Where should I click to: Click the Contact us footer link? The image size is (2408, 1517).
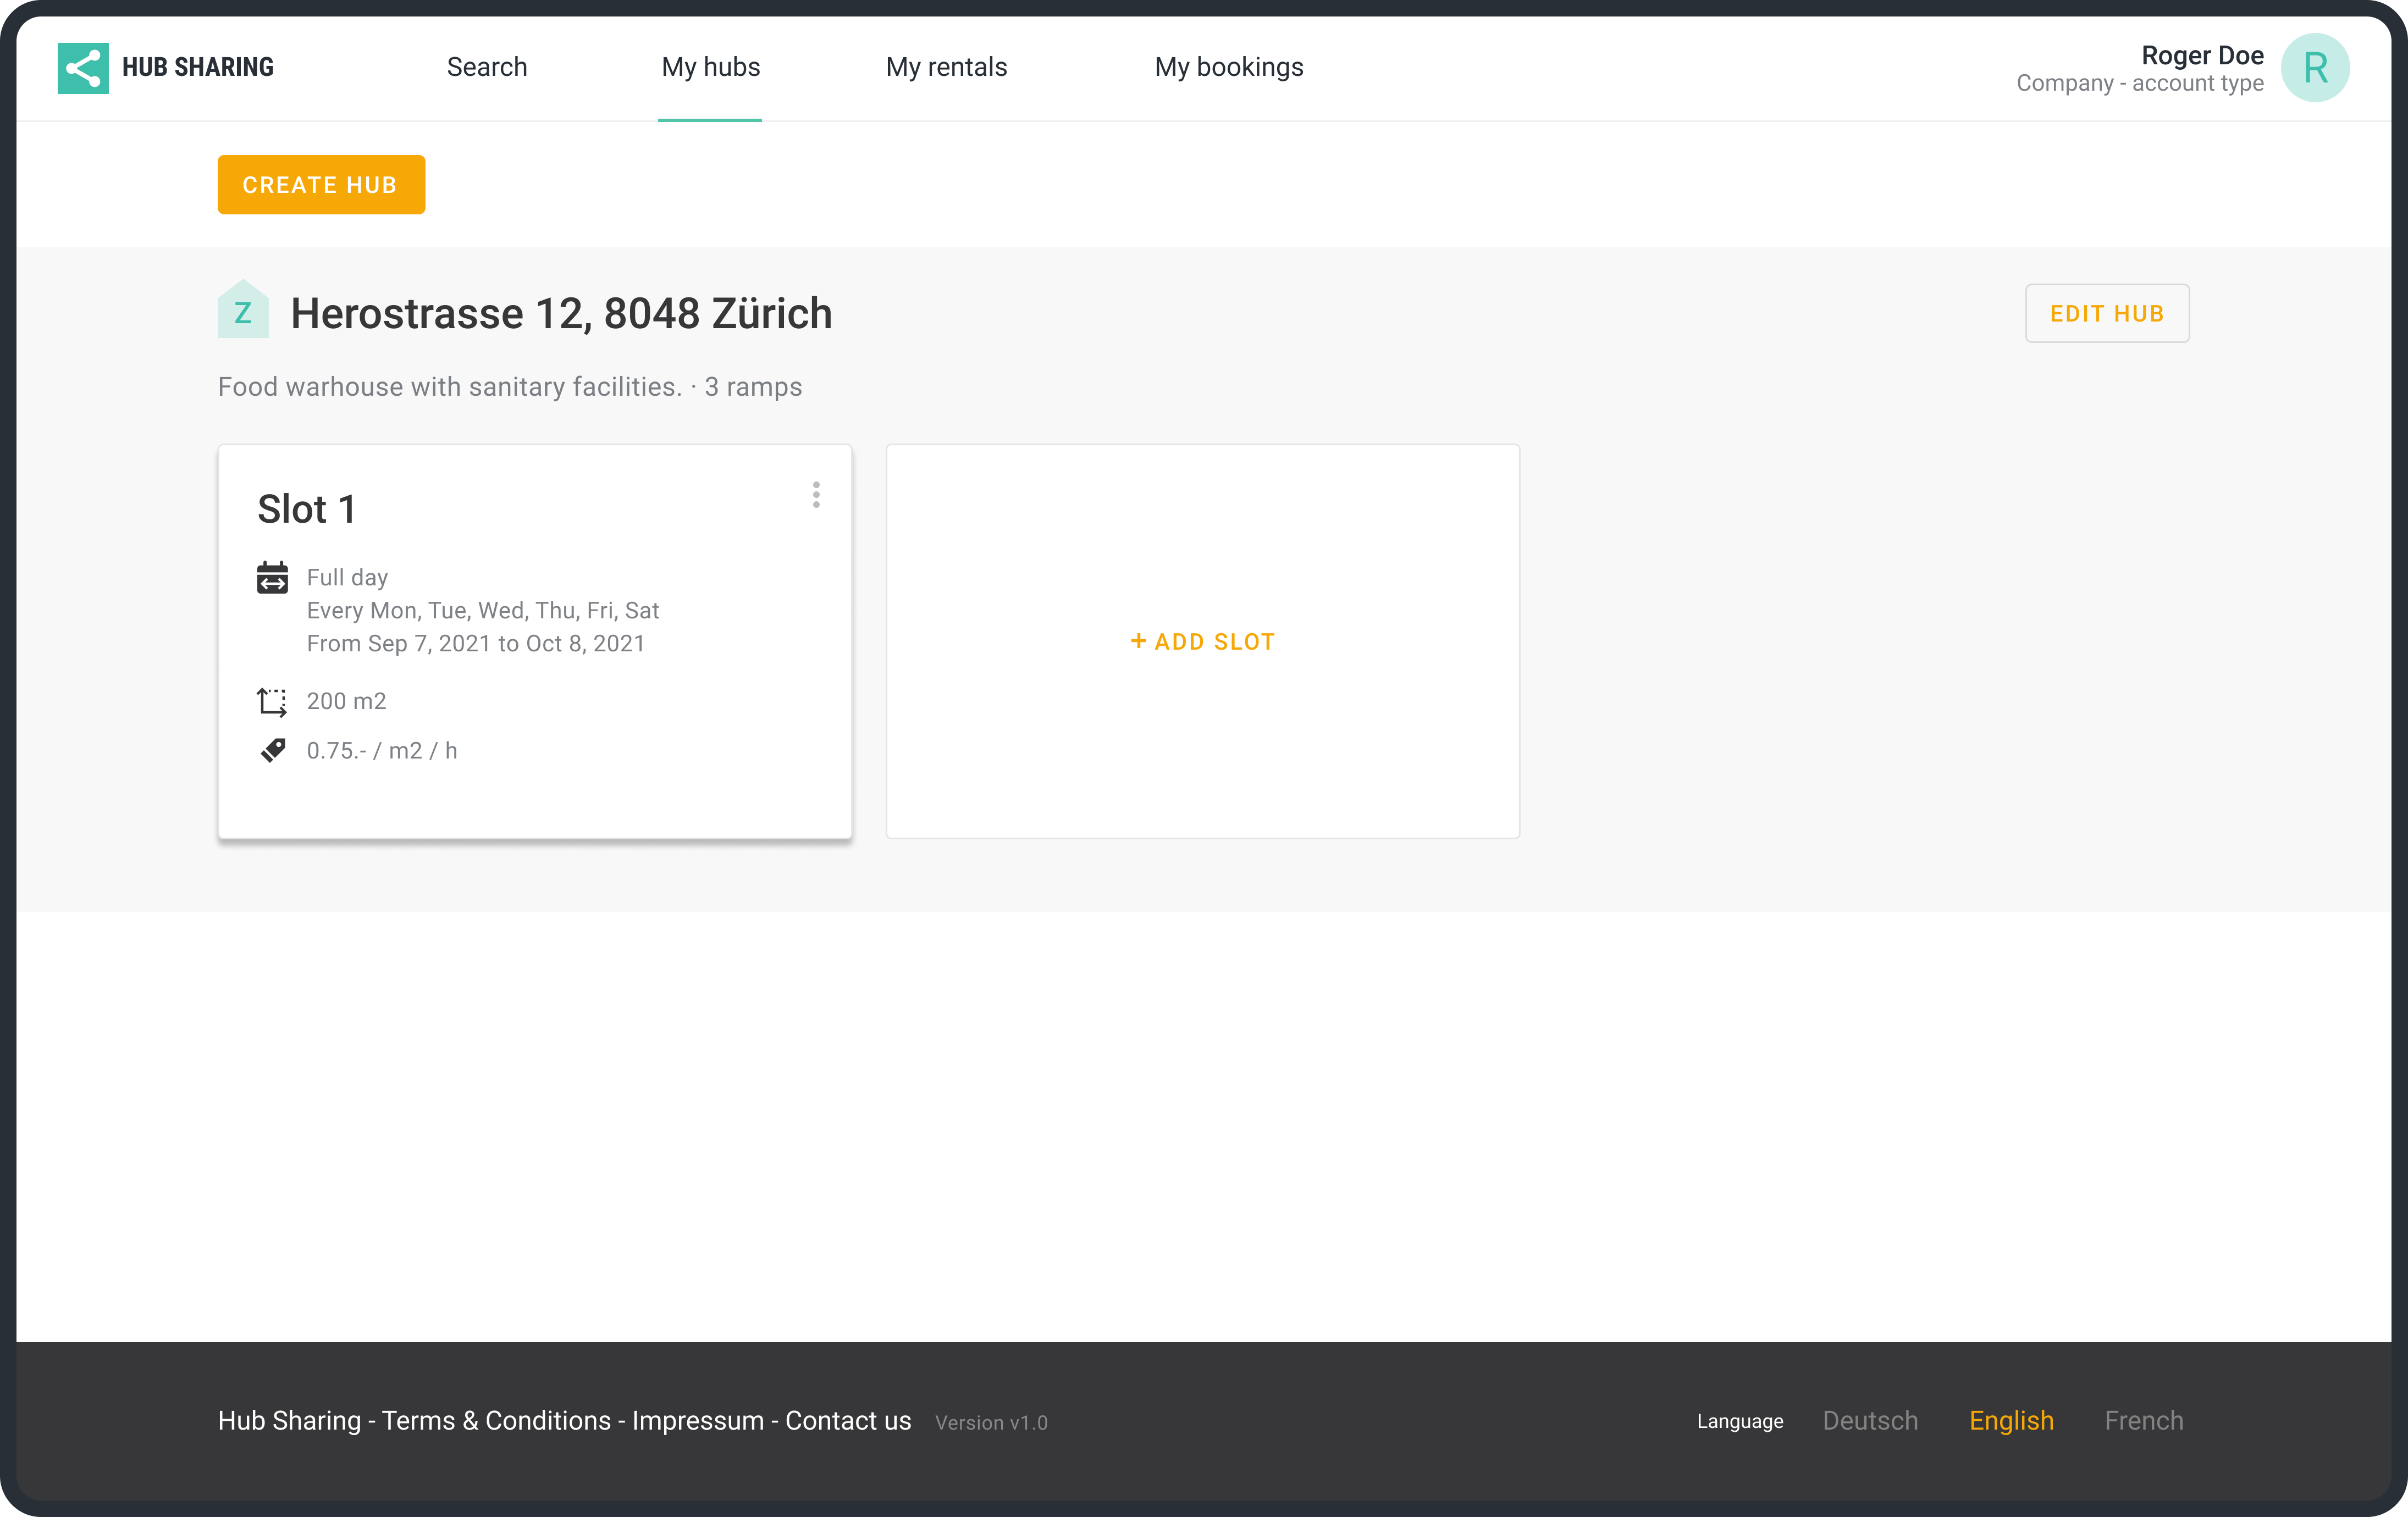coord(848,1420)
